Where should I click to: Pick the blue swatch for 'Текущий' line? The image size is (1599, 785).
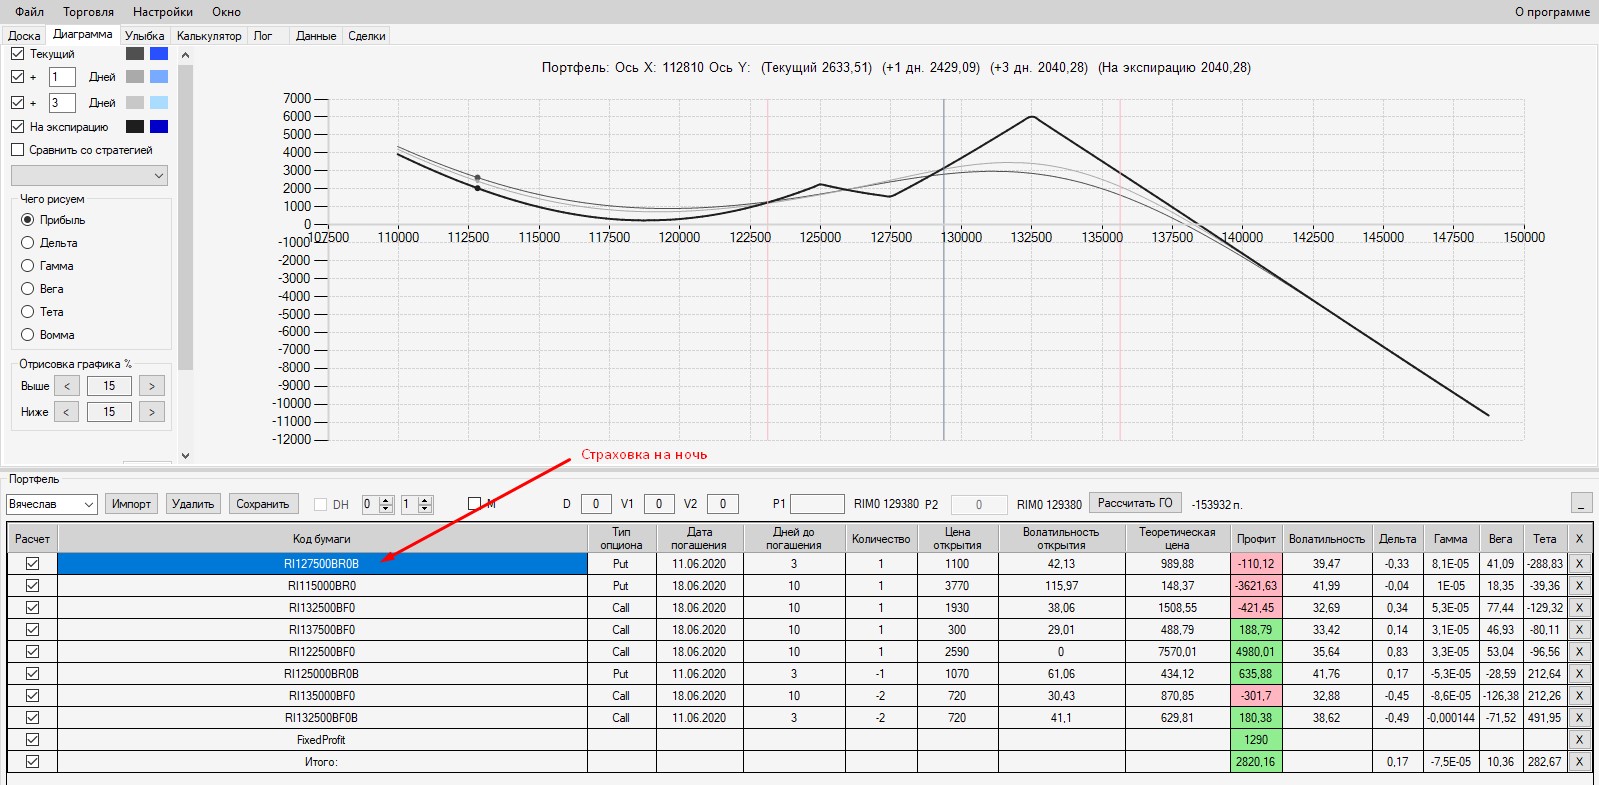pyautogui.click(x=159, y=54)
